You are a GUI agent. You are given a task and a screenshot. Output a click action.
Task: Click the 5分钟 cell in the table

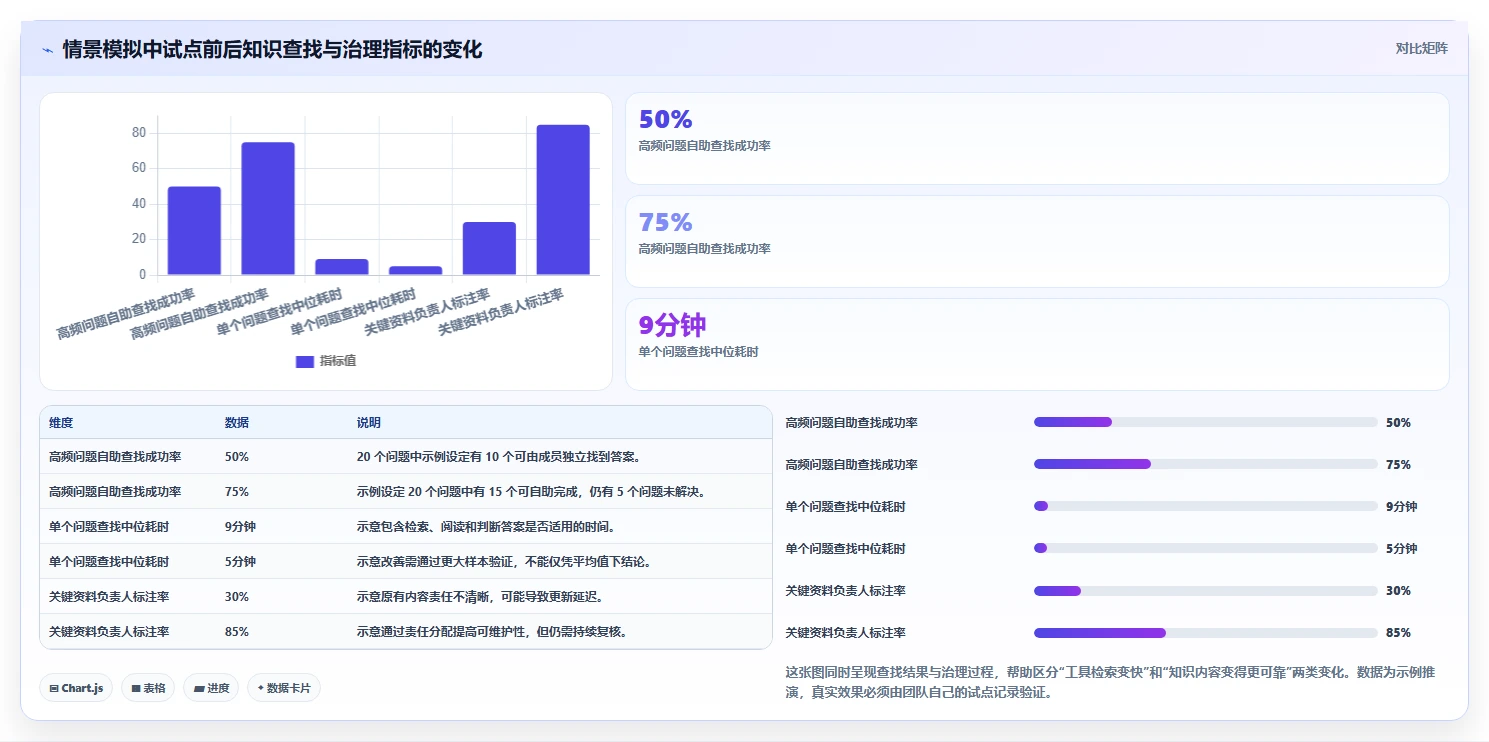coord(240,562)
